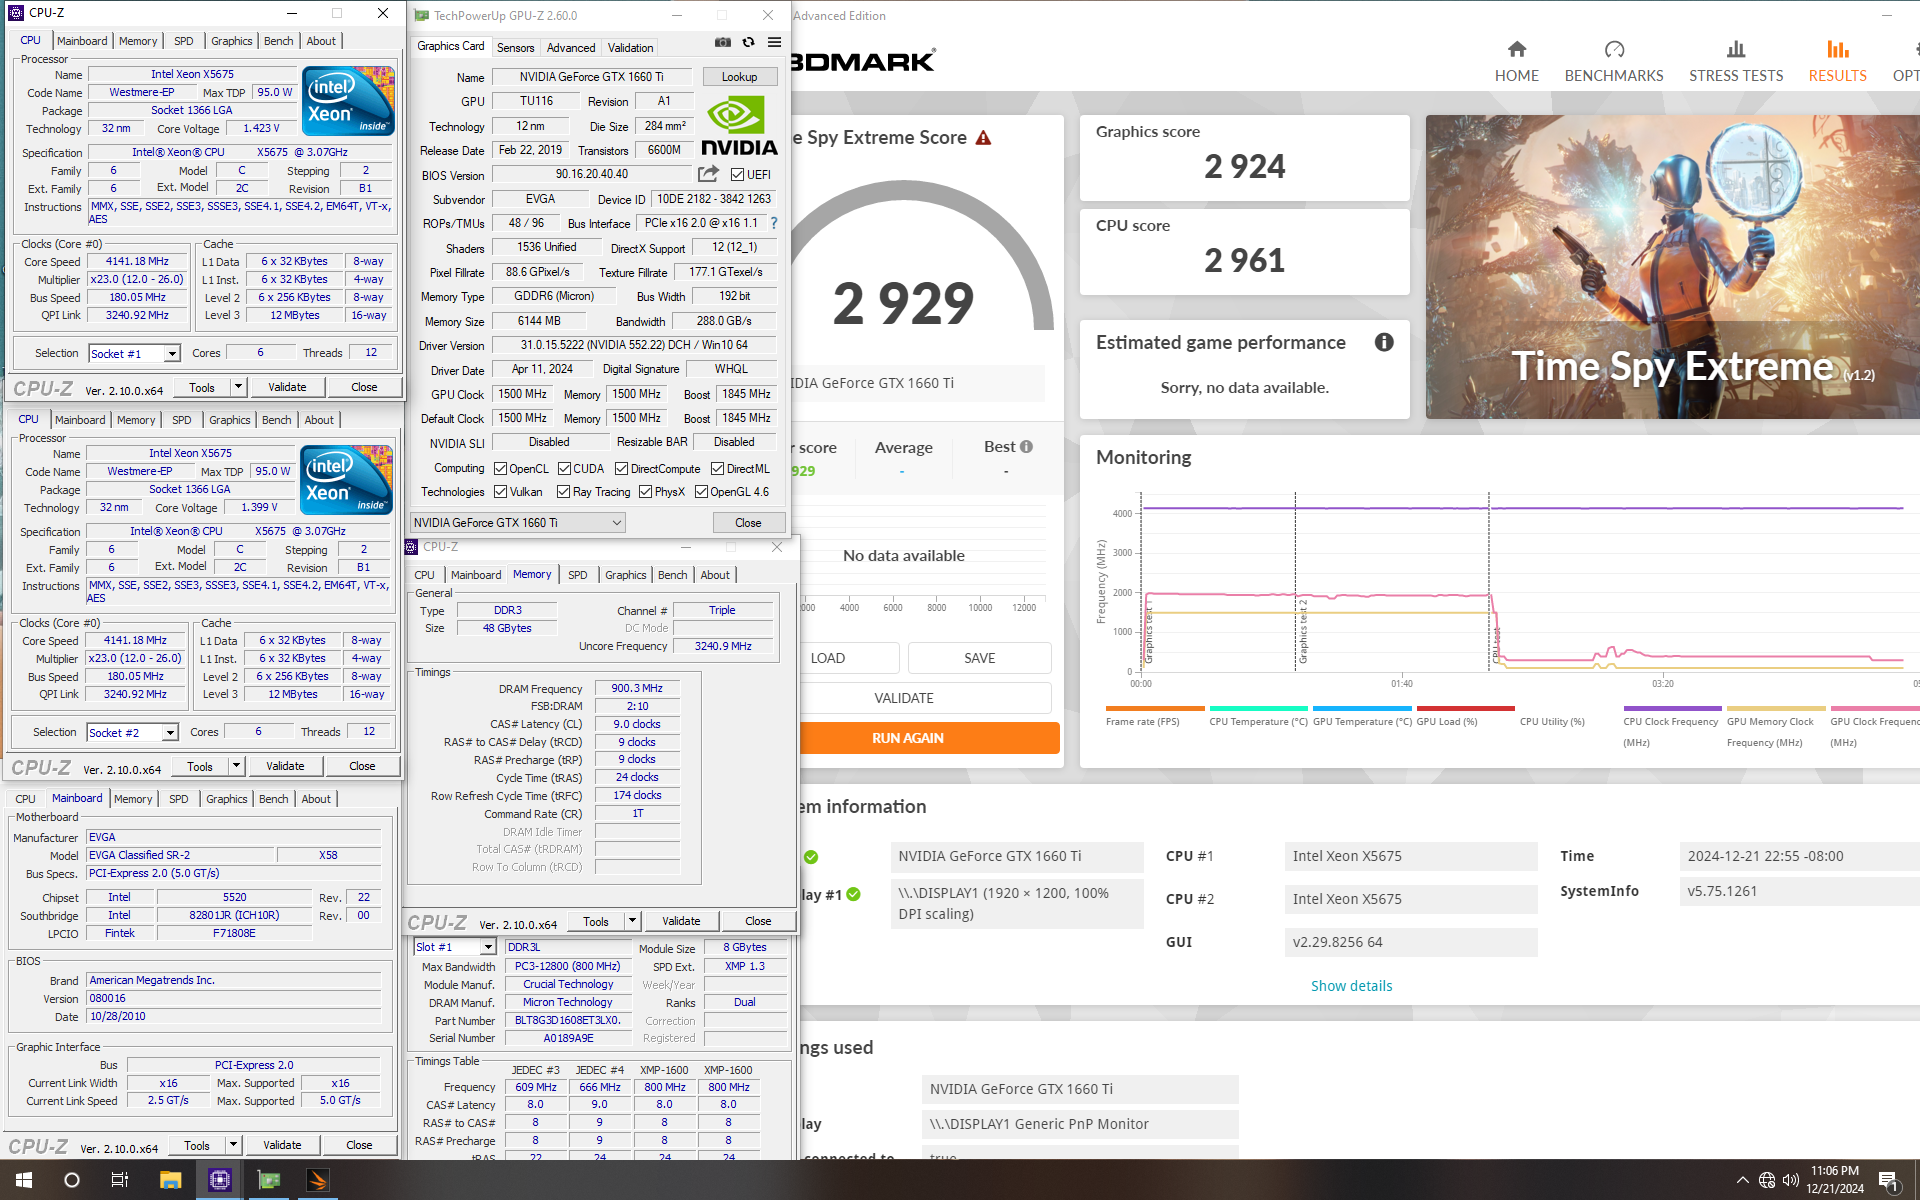The width and height of the screenshot is (1920, 1200).
Task: Open Graphics tab in Mainboard CPU-Z window
Action: [227, 799]
